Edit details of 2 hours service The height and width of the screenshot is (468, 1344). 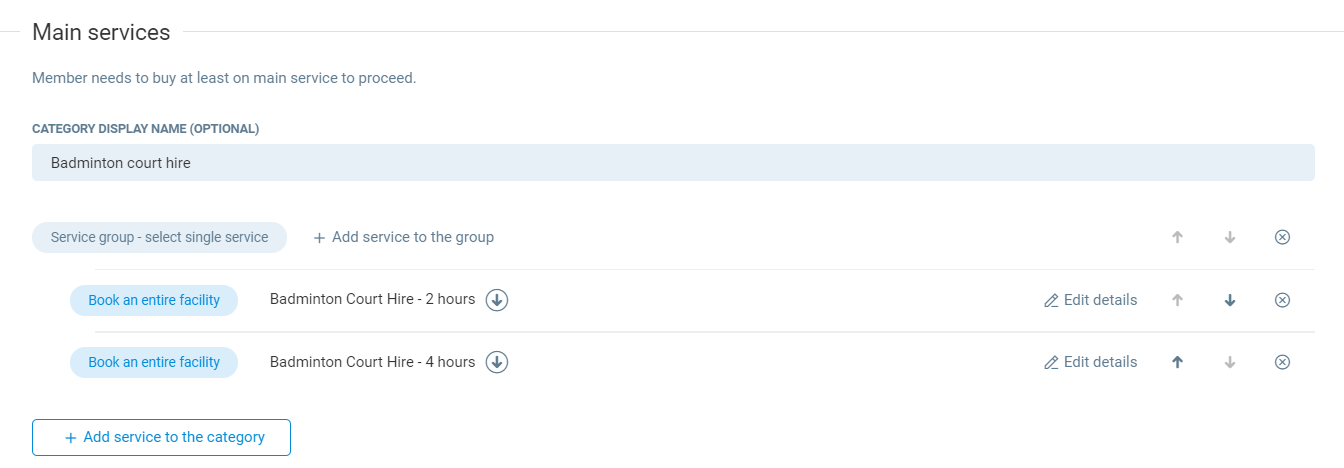click(1090, 300)
